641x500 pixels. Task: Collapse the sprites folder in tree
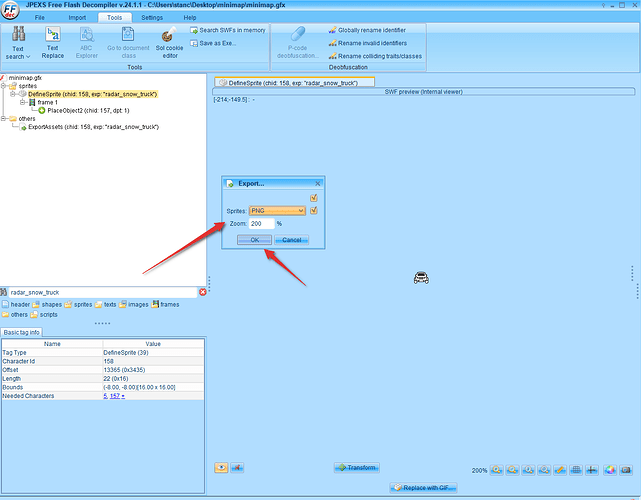[x=5, y=86]
